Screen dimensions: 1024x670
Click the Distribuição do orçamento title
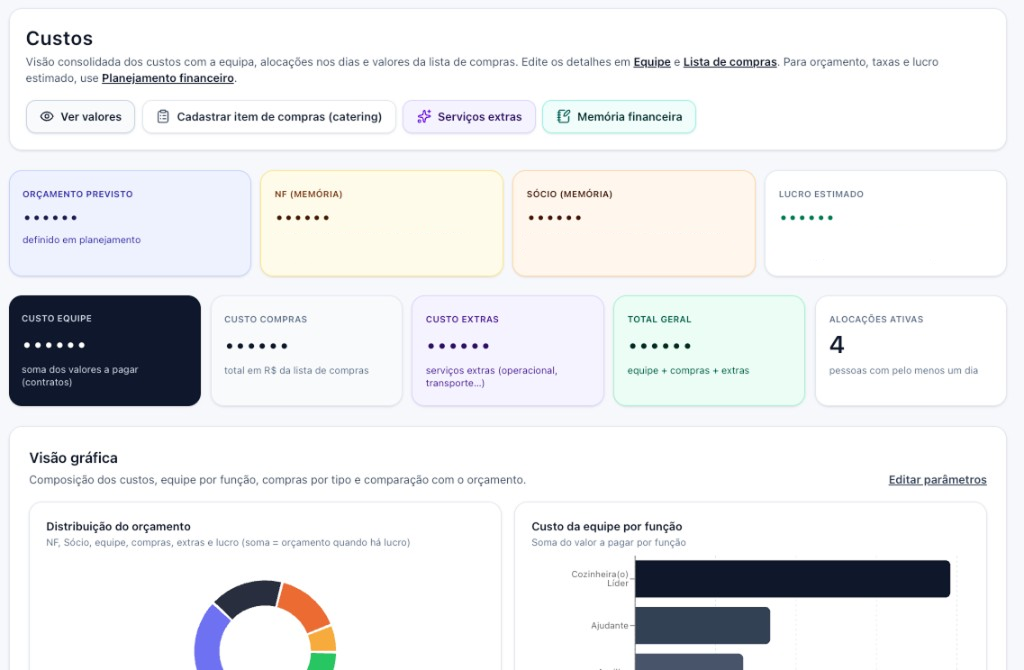(118, 526)
